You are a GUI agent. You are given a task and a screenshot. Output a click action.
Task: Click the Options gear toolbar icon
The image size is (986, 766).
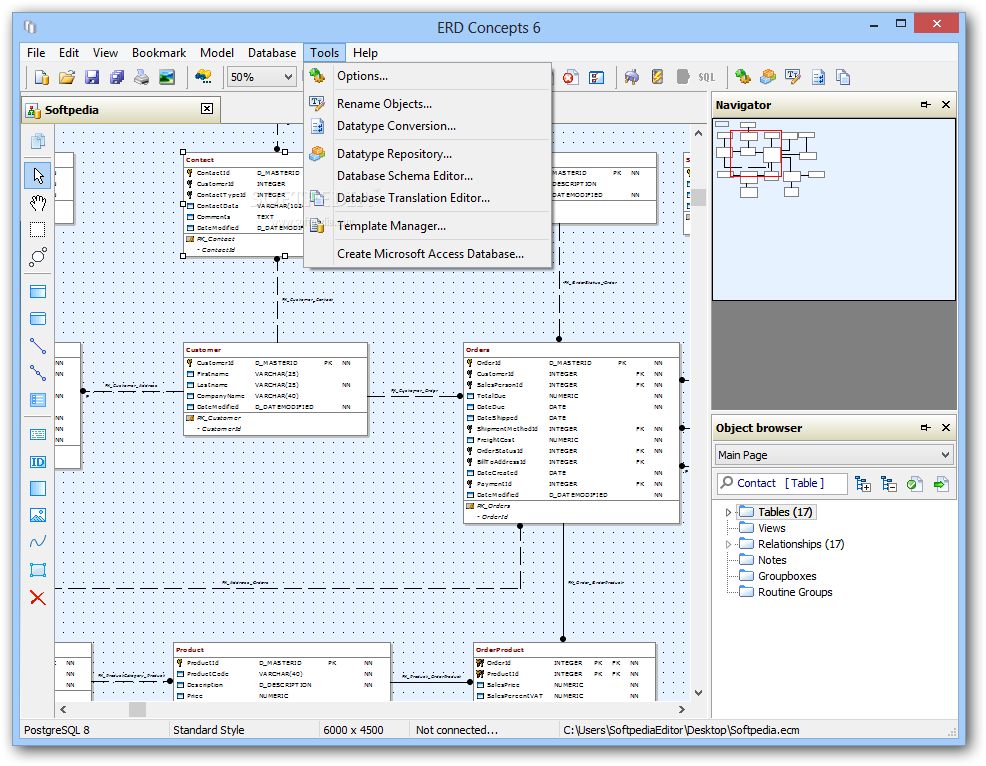743,77
